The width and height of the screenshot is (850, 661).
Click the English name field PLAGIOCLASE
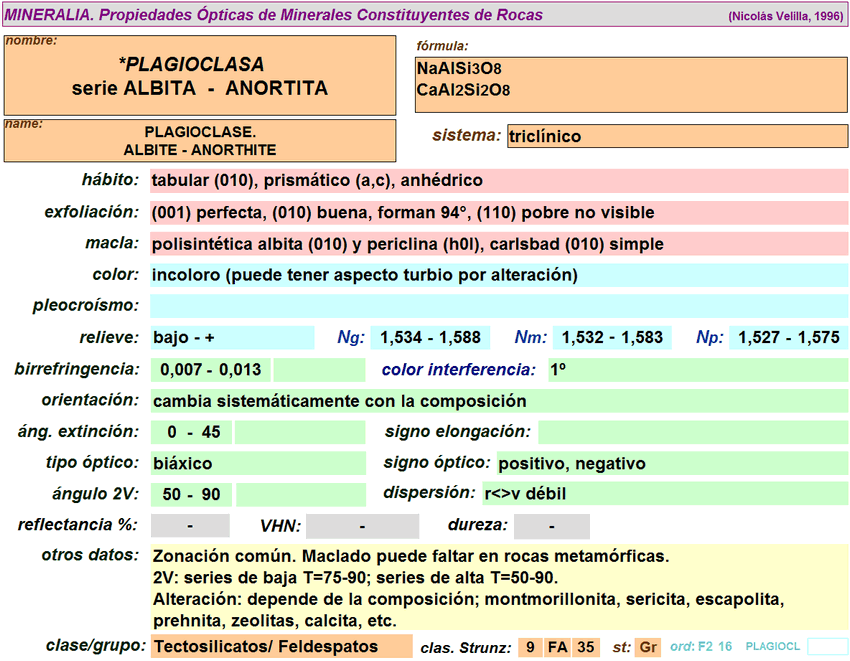coord(199,141)
